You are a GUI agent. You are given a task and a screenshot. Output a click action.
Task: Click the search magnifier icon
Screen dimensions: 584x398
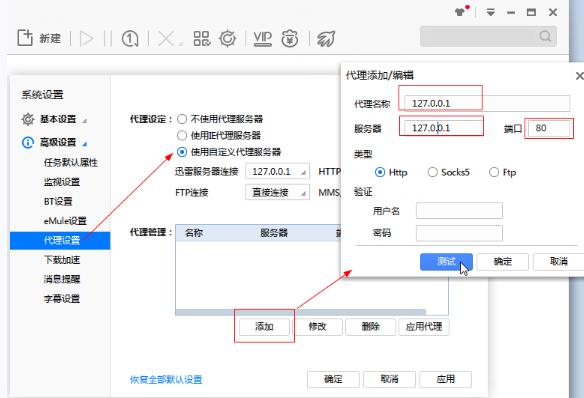(x=545, y=36)
